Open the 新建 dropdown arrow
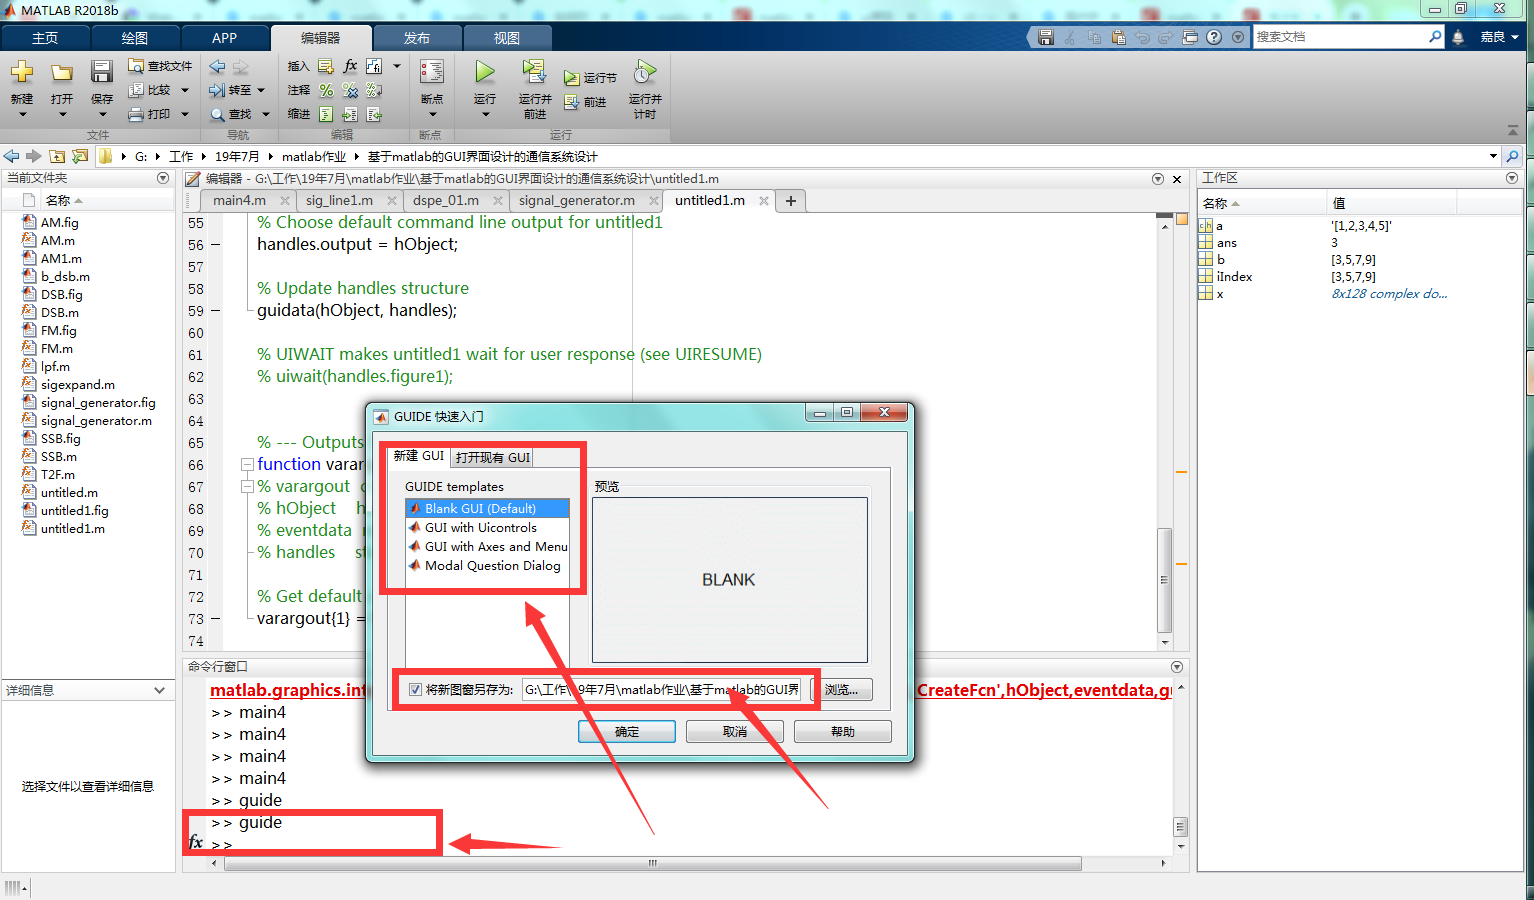 coord(22,114)
